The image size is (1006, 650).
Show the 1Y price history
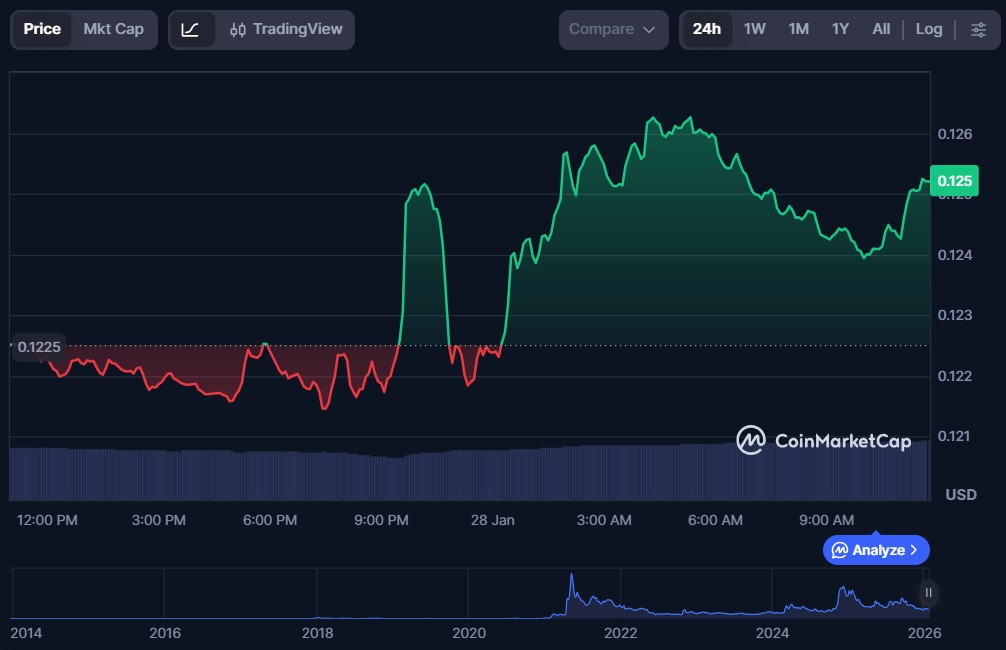[x=840, y=30]
